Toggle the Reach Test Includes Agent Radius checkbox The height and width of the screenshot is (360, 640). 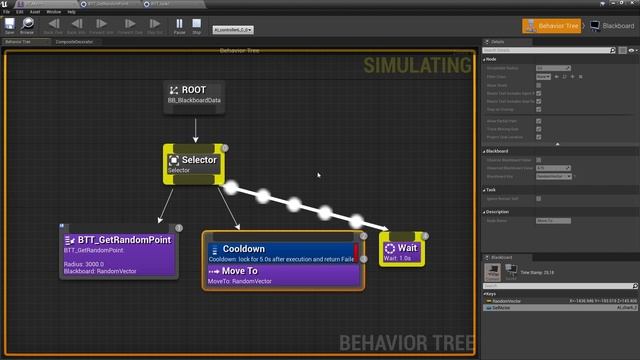click(538, 93)
